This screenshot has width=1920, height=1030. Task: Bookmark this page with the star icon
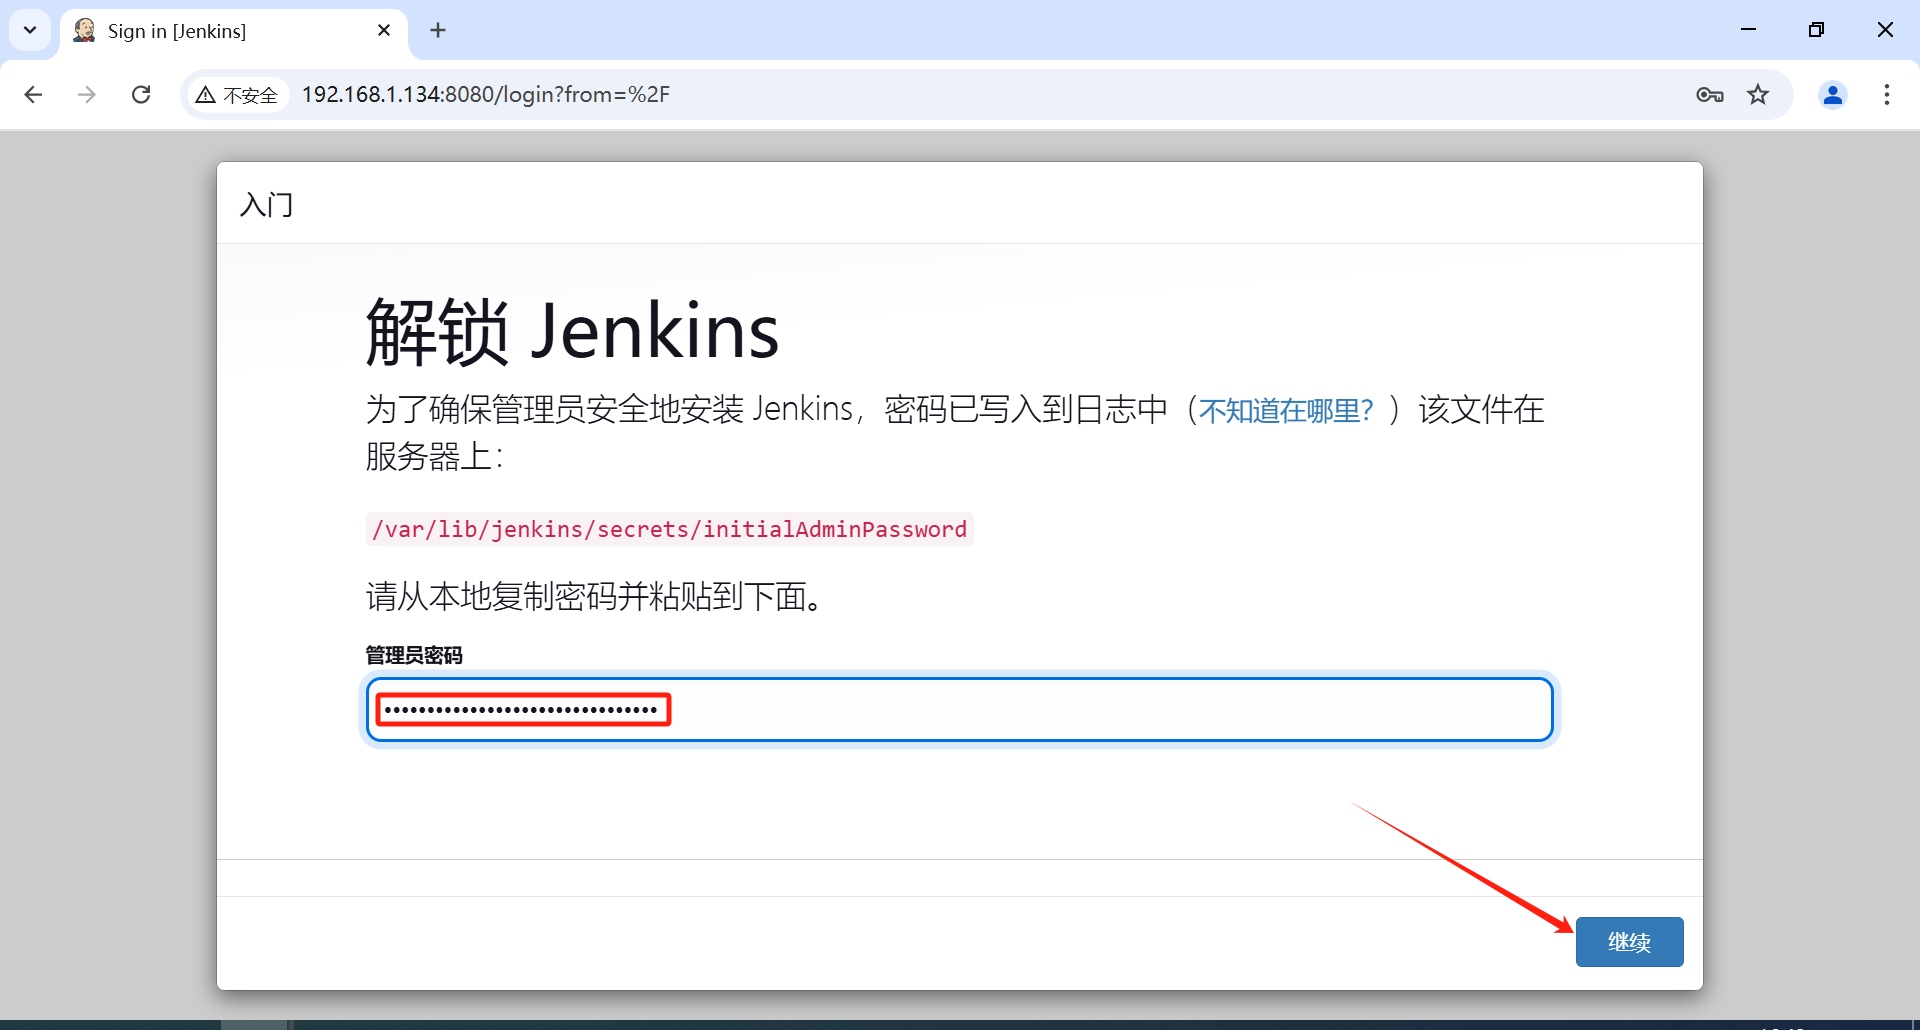point(1758,94)
